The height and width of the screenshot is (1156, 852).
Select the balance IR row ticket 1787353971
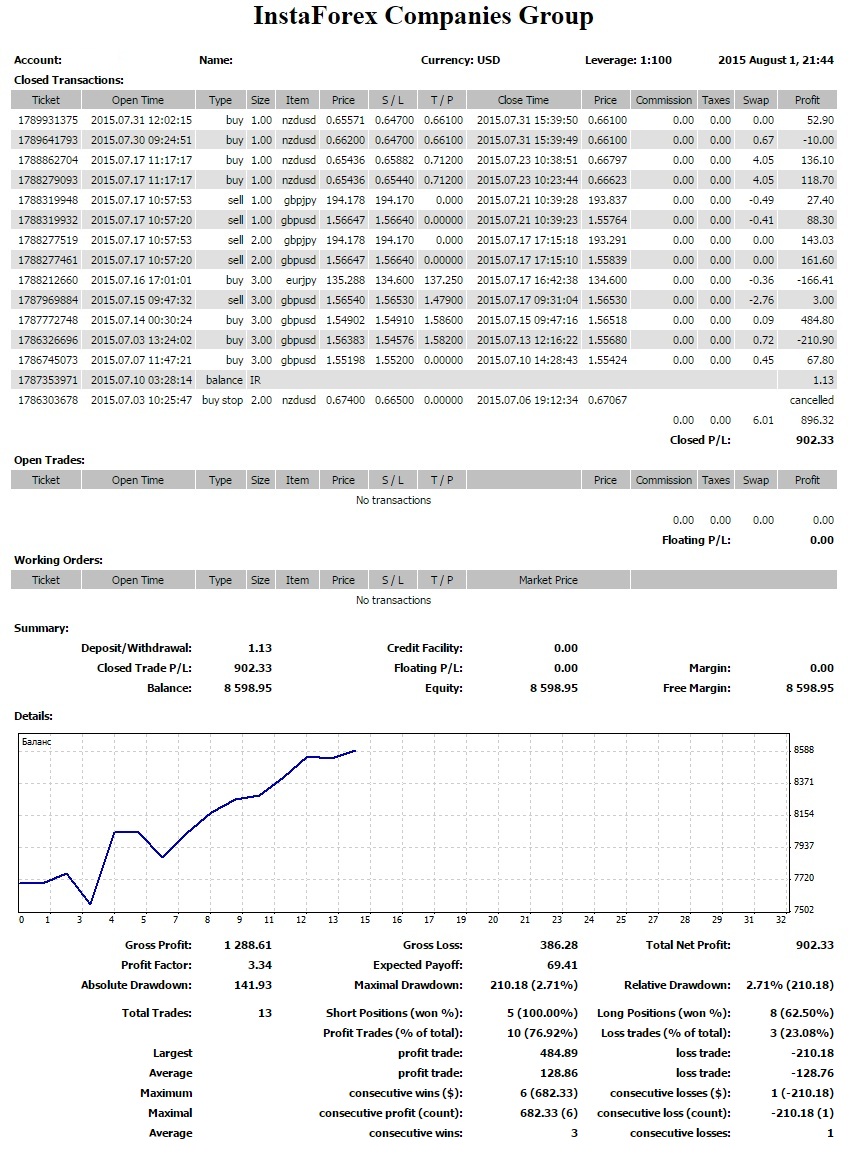point(47,380)
